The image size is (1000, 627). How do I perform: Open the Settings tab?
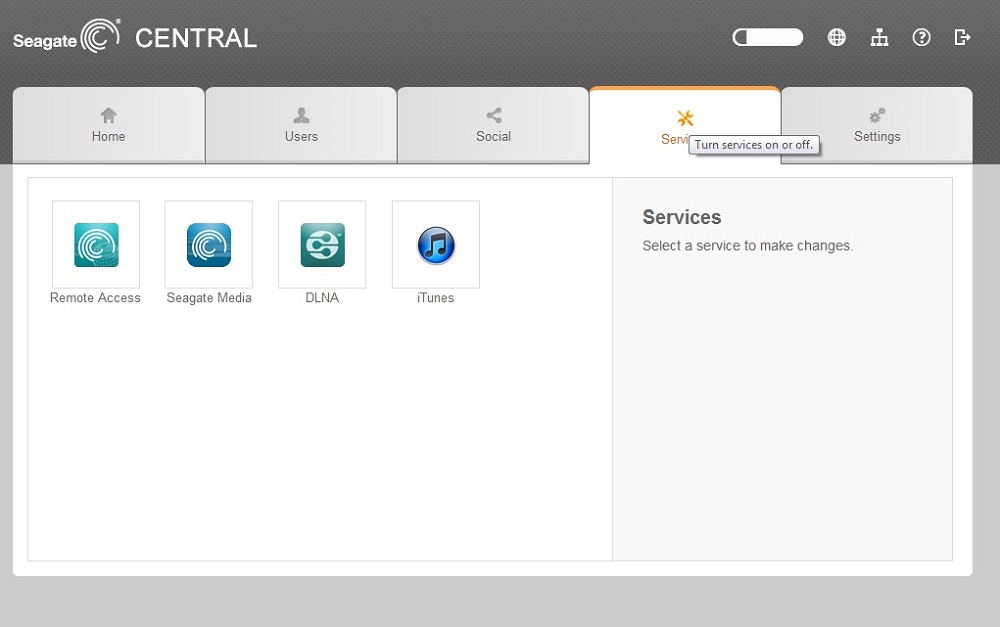(877, 125)
